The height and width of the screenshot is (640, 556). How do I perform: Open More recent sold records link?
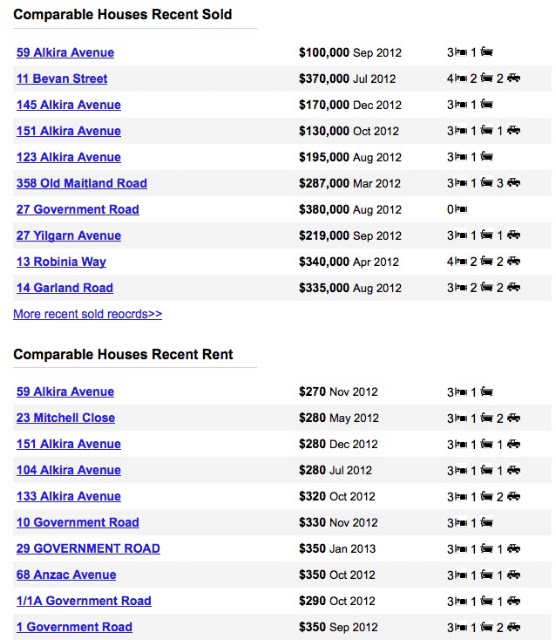[x=87, y=314]
